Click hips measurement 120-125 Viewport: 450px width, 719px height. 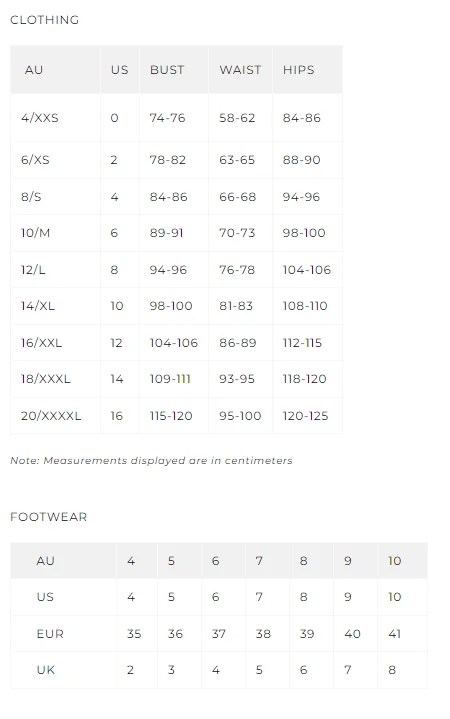tap(306, 416)
